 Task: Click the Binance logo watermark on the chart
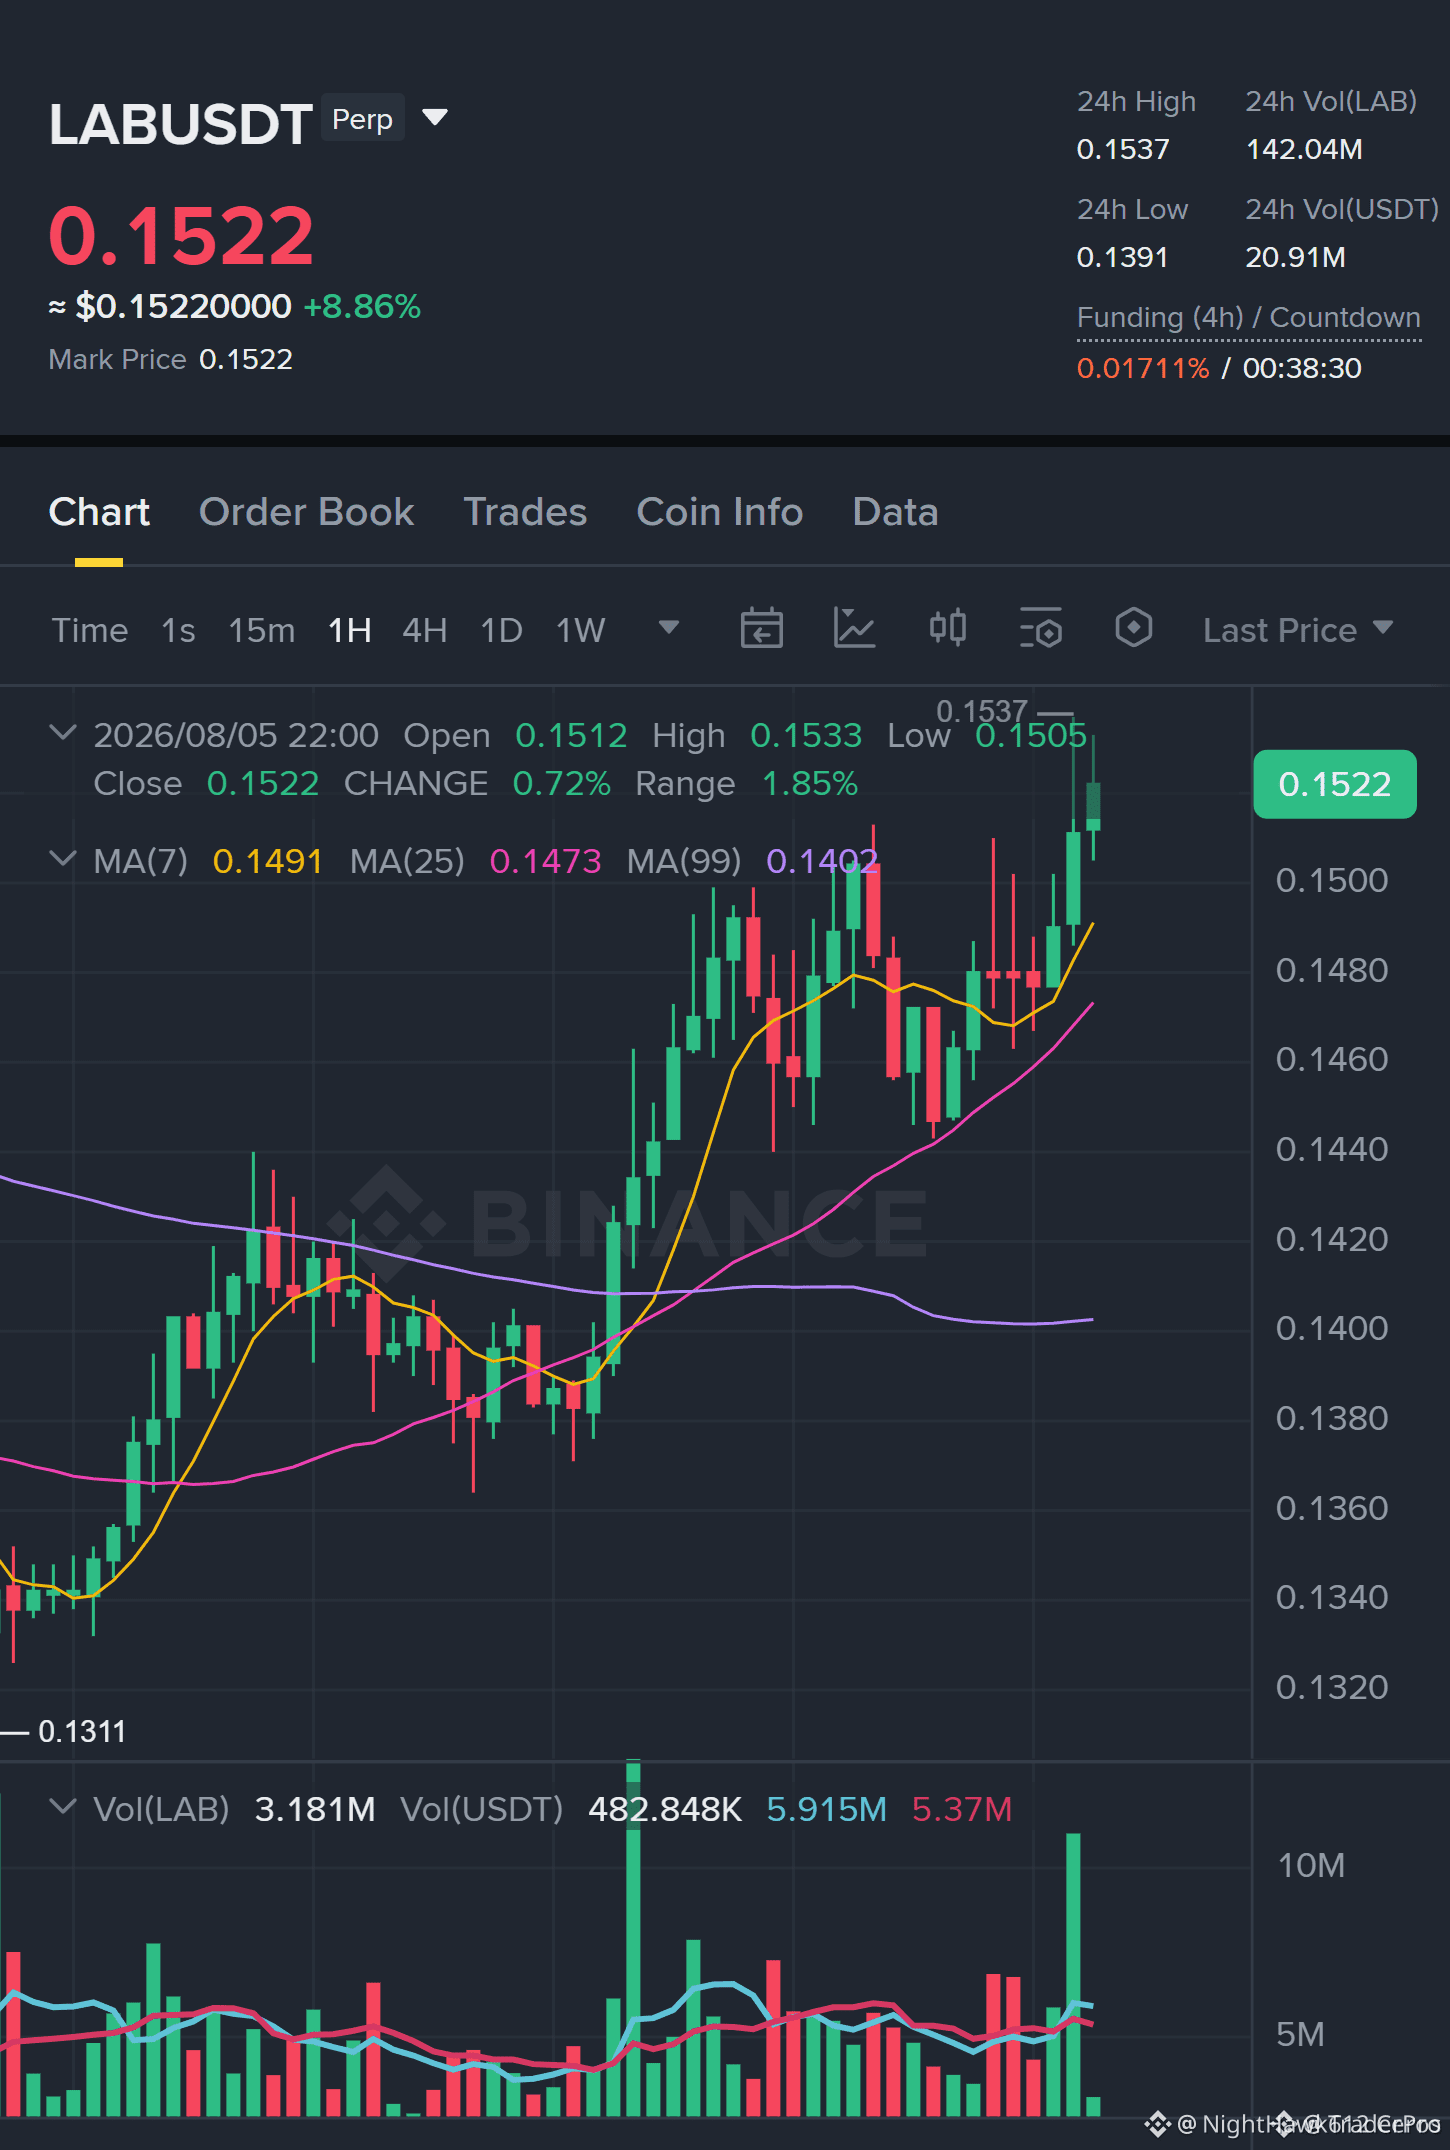627,1223
